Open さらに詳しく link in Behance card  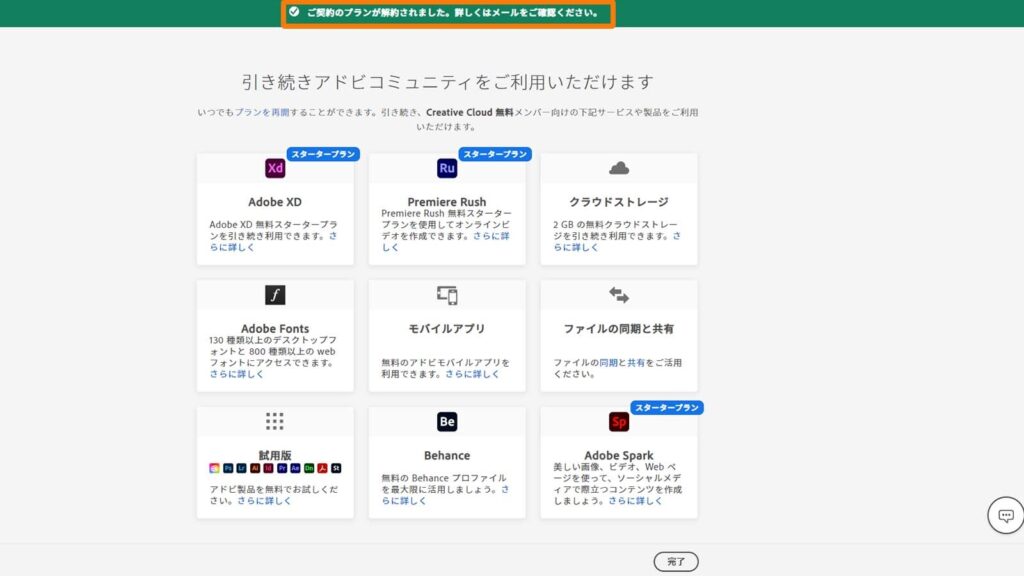[404, 501]
